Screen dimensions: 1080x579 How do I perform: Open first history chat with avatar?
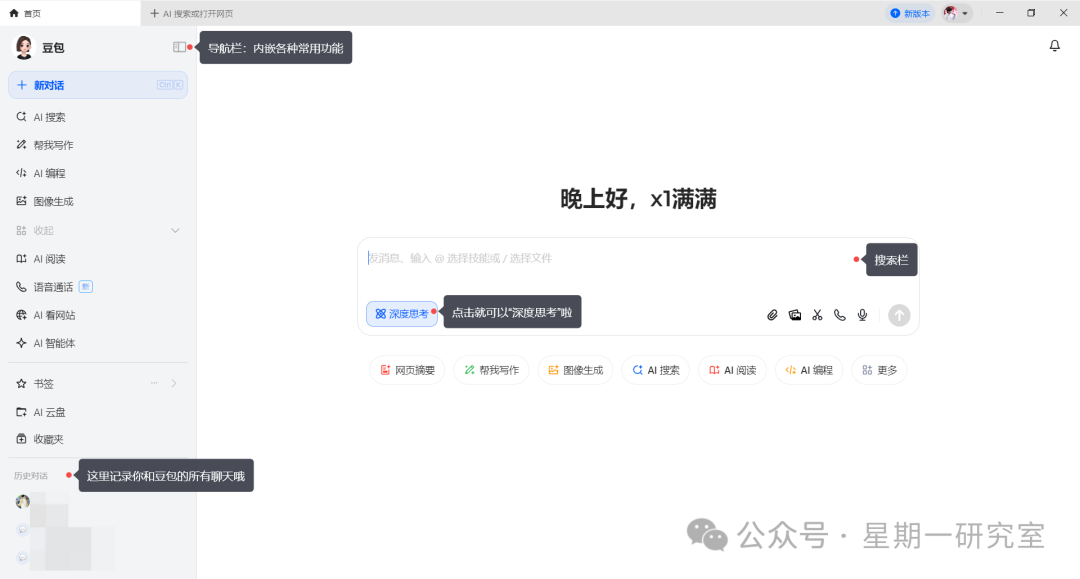pos(23,502)
